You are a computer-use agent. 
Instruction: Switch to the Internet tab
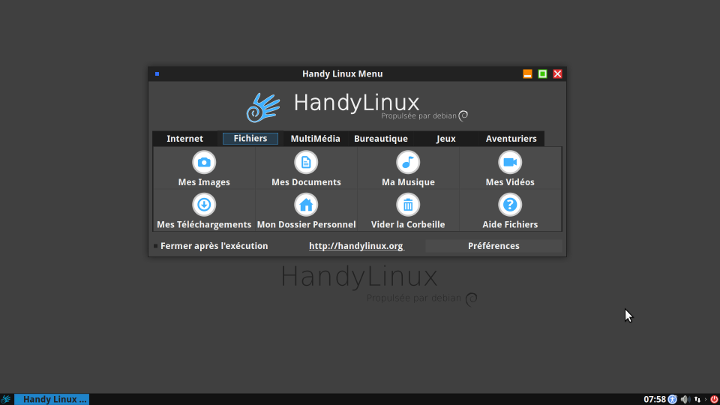pos(185,139)
